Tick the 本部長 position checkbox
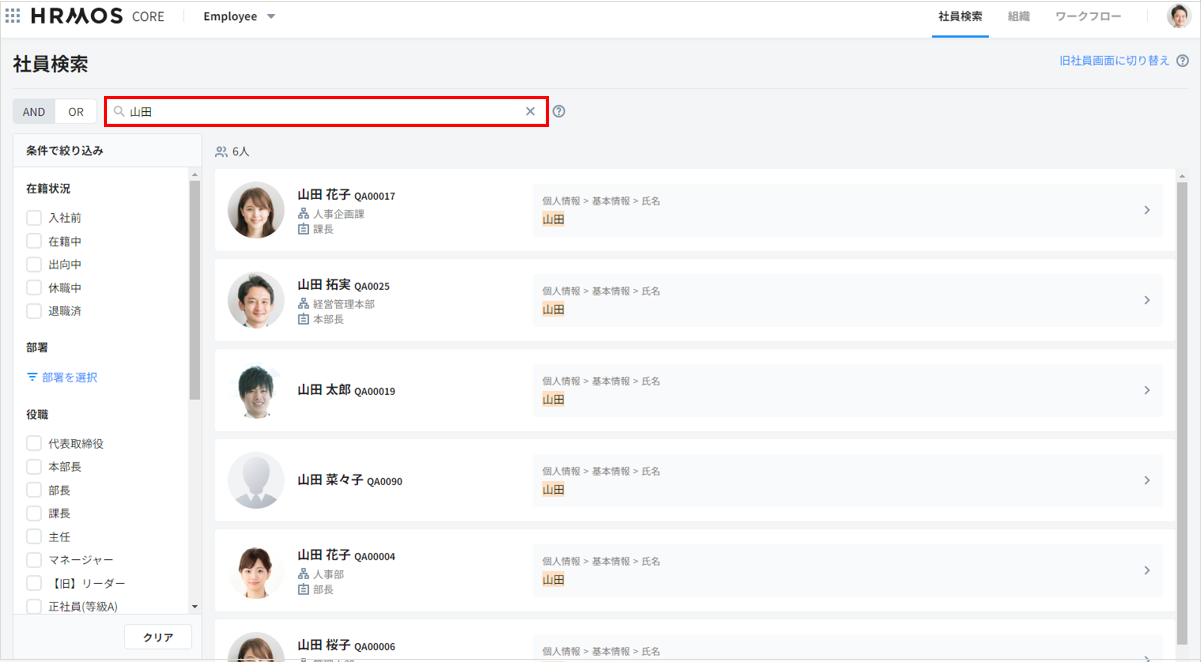 pyautogui.click(x=34, y=467)
